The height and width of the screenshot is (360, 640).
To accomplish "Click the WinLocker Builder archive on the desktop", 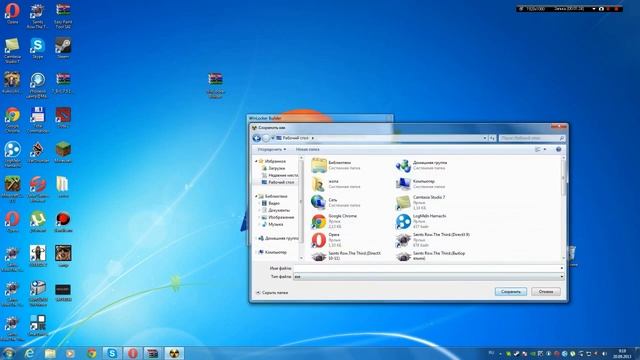I will click(x=215, y=85).
